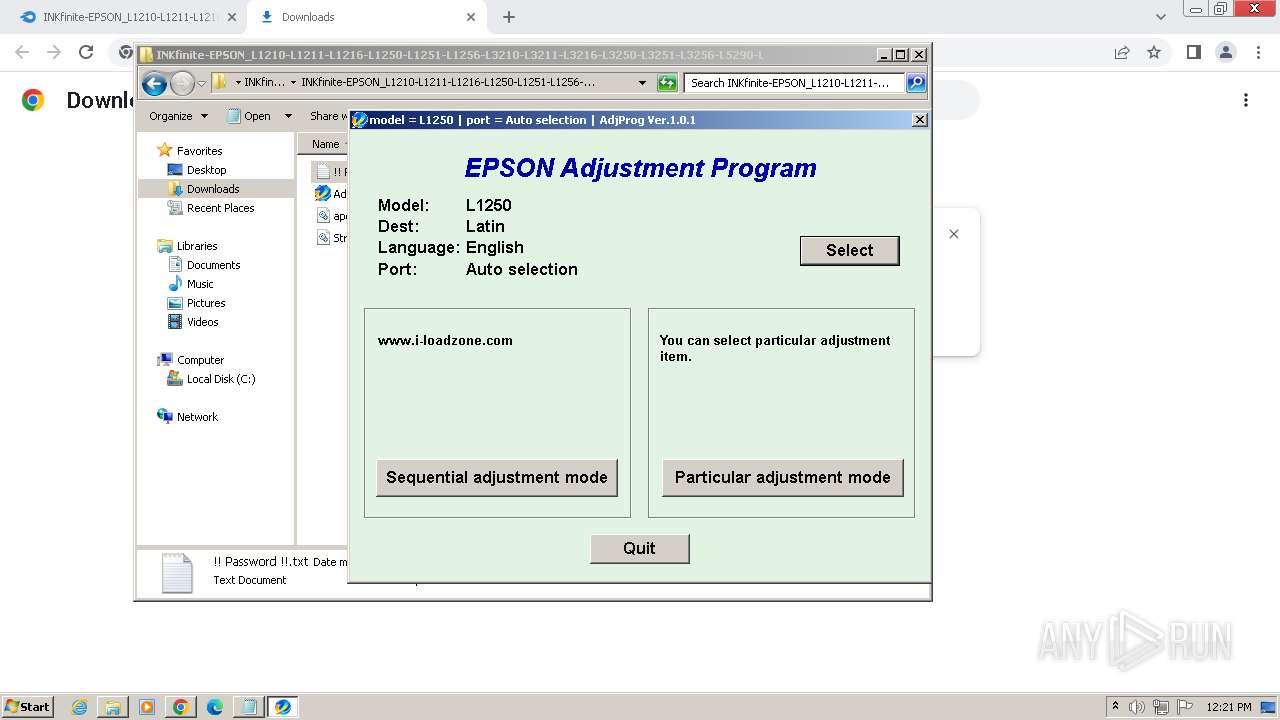Screen dimensions: 1280x720
Task: Open the Explorer recent locations dropdown
Action: tap(202, 83)
